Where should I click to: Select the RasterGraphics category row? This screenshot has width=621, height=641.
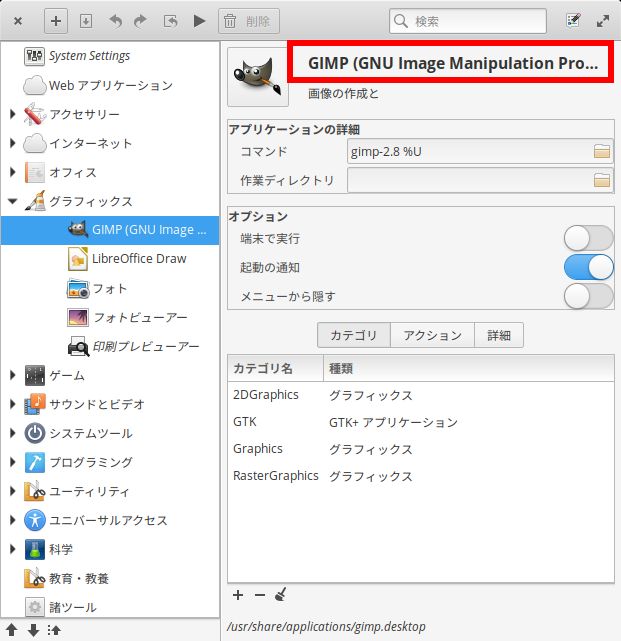coord(421,476)
